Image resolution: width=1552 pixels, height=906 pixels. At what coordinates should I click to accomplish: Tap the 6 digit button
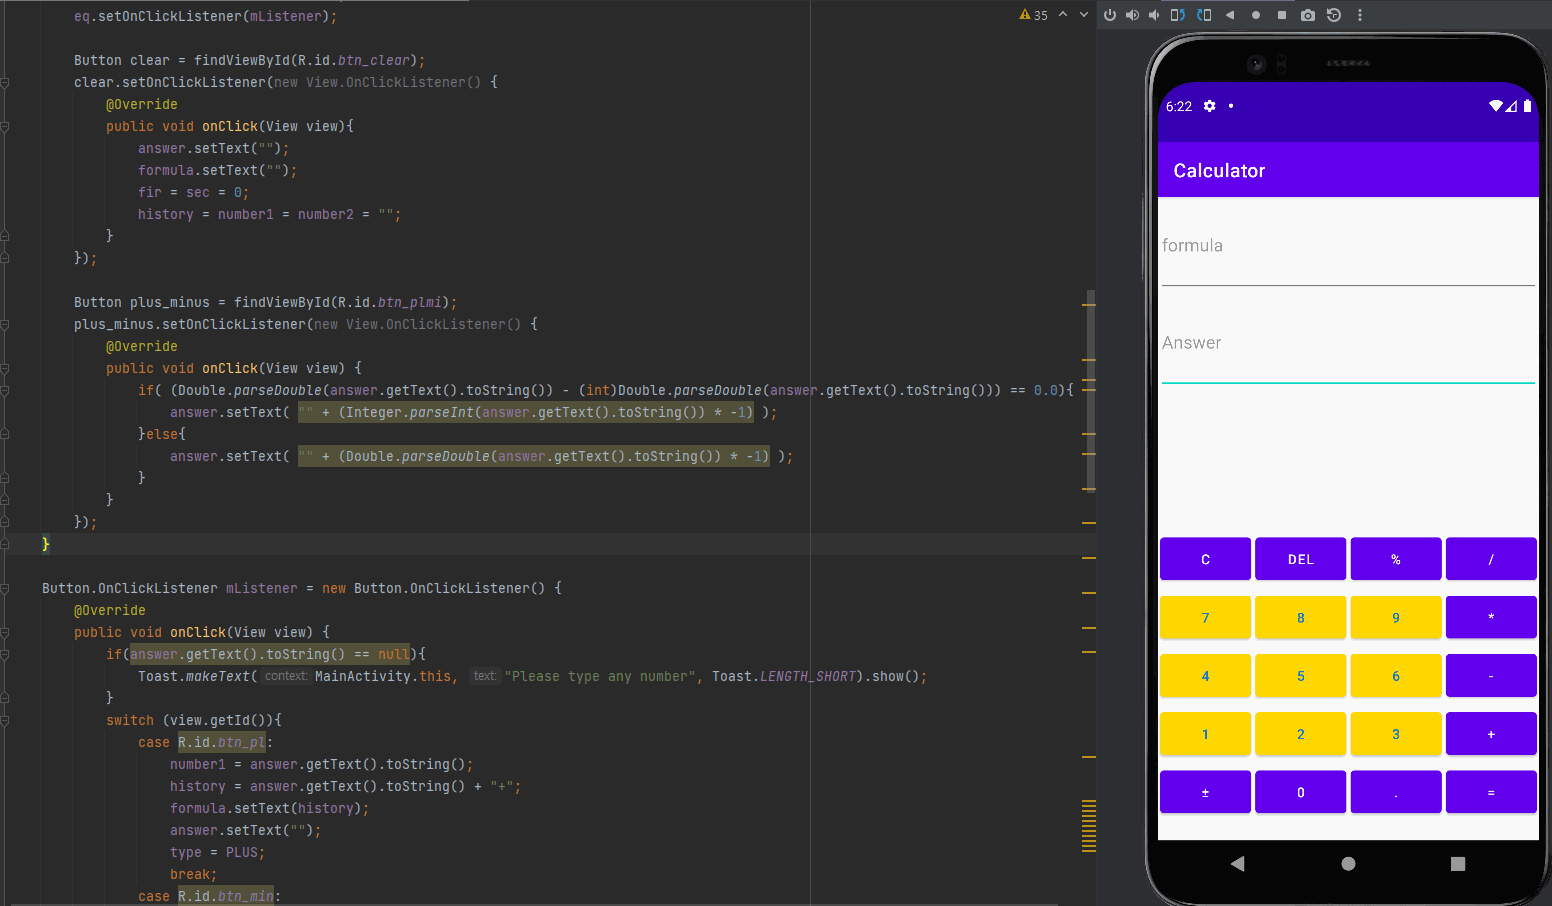[1396, 676]
